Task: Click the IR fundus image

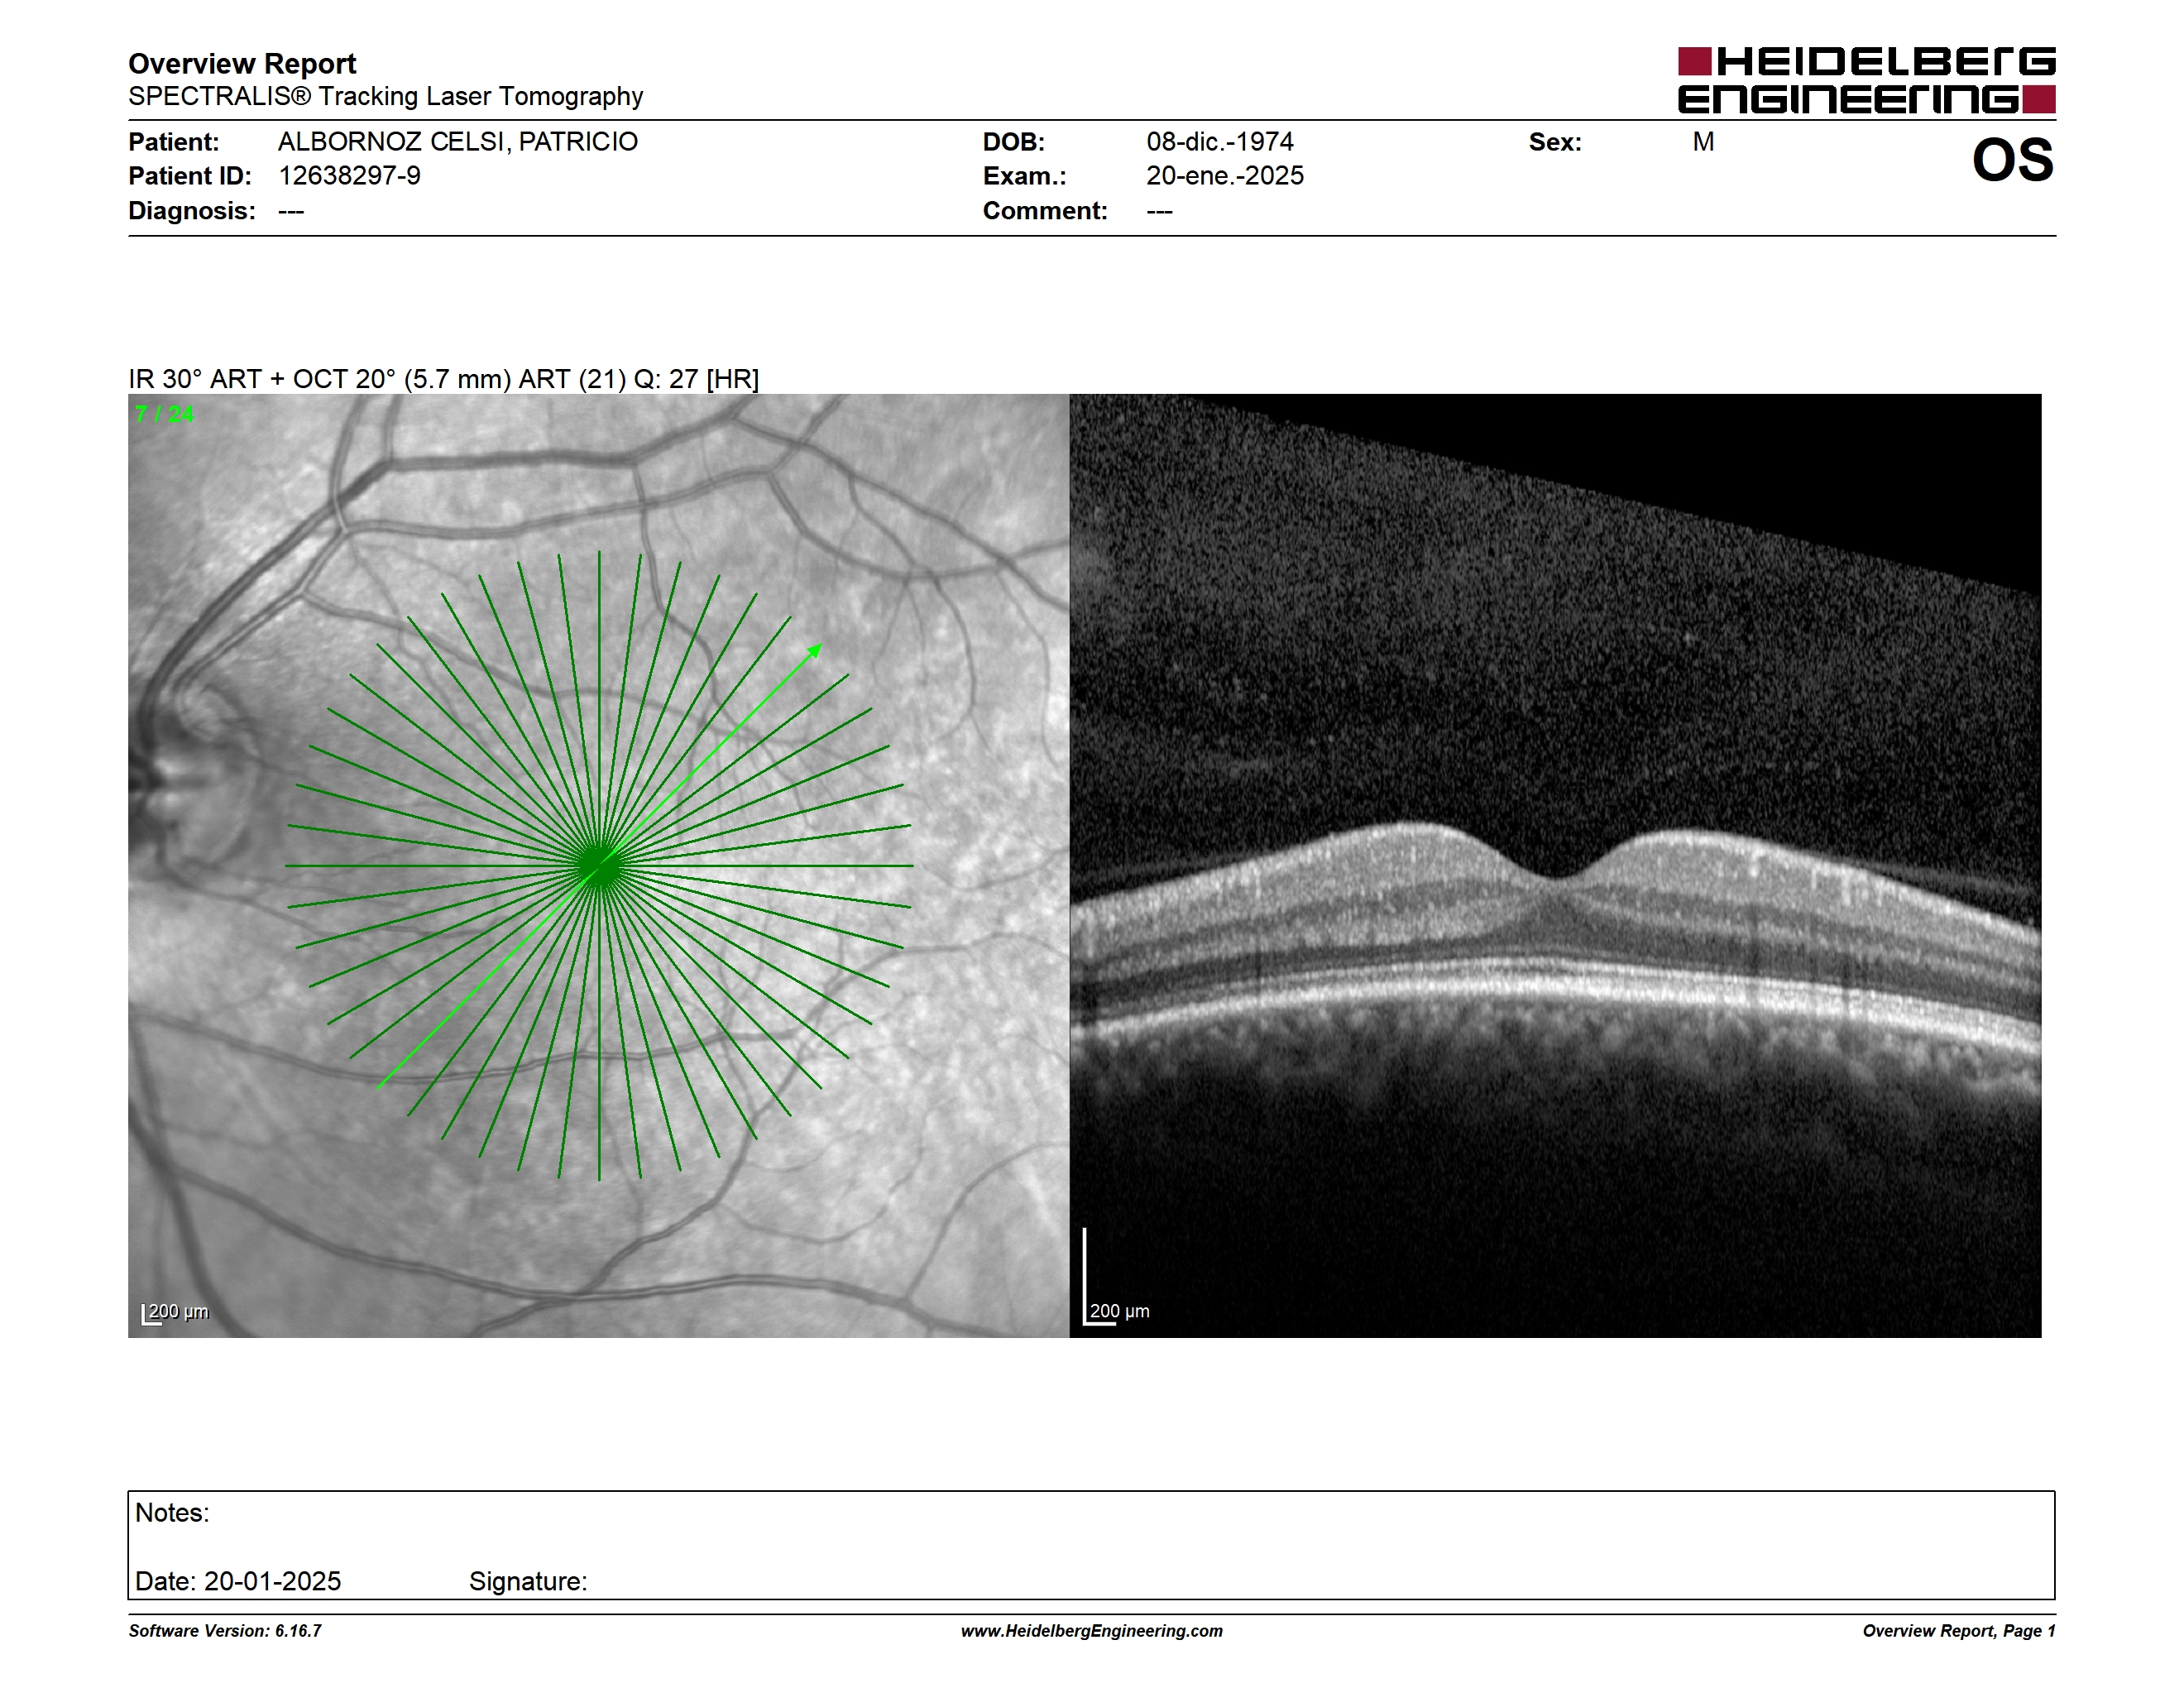Action: tap(599, 866)
